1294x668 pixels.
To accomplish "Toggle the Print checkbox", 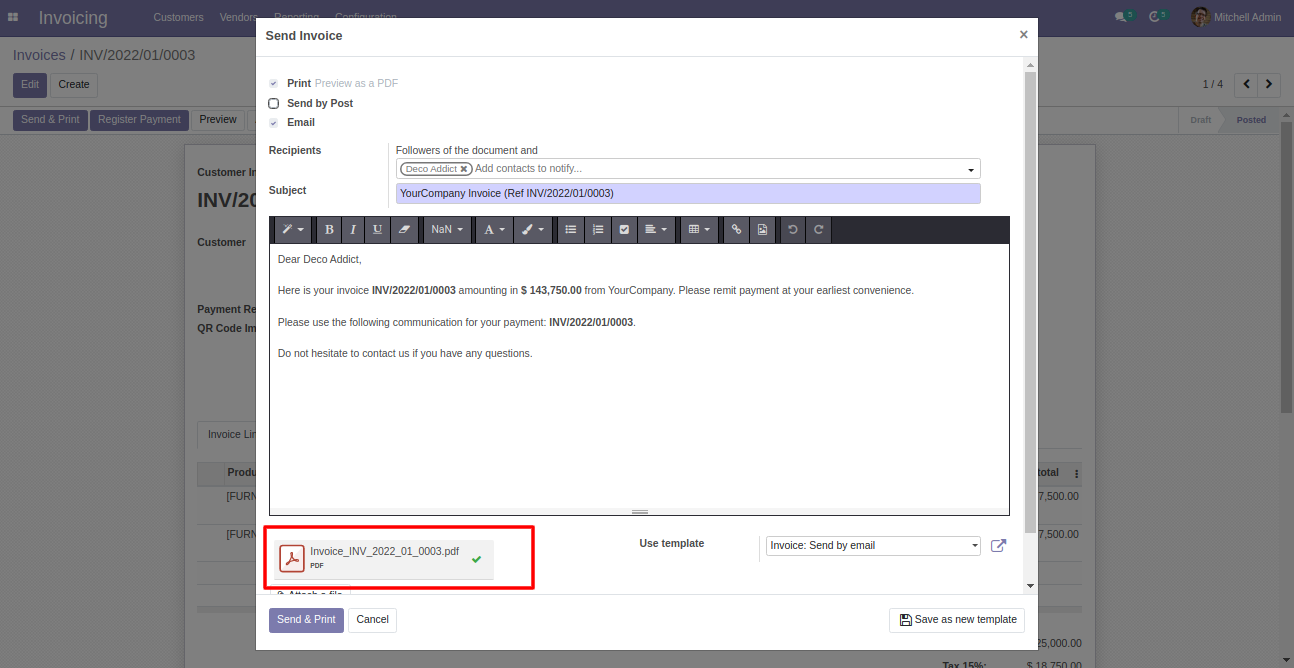I will [x=274, y=84].
